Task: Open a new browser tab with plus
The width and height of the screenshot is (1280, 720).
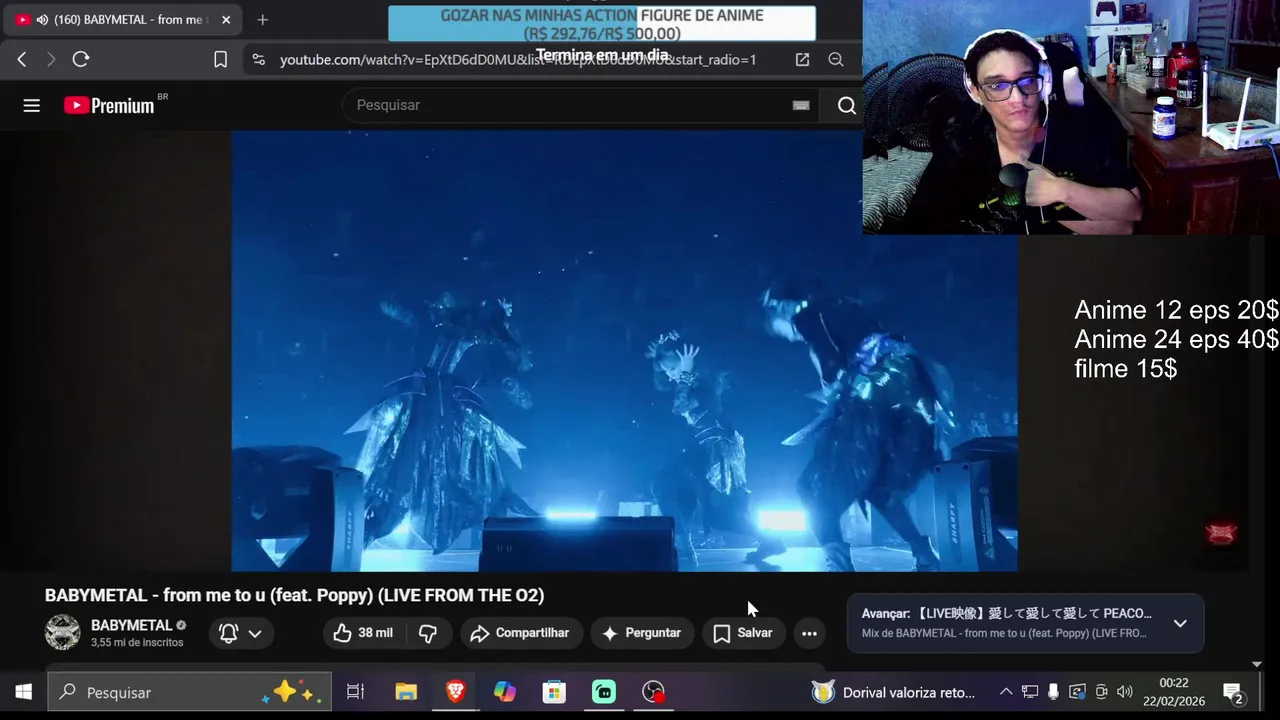Action: coord(262,20)
